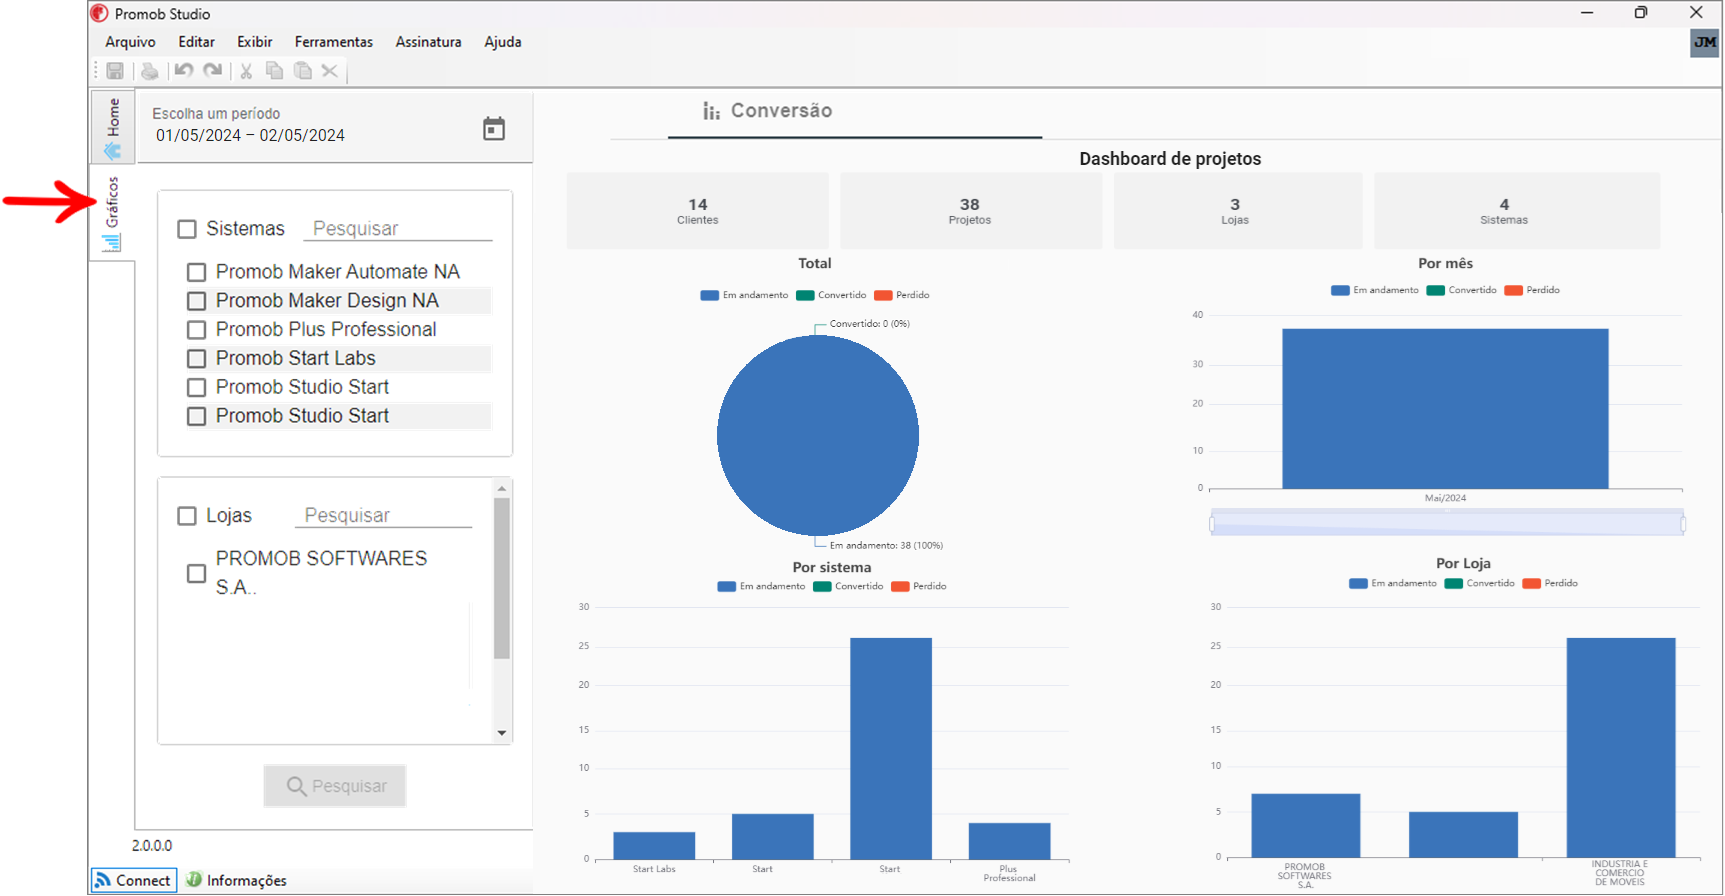Click the Lojas list scroll down arrow

502,733
